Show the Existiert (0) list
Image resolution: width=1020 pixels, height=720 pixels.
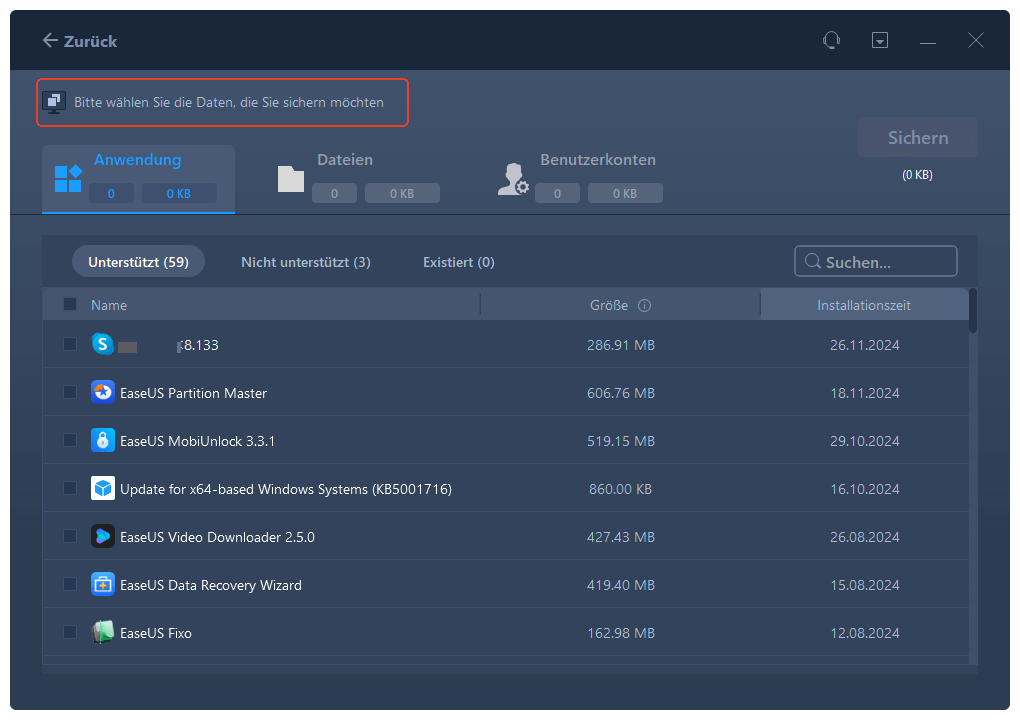coord(459,262)
